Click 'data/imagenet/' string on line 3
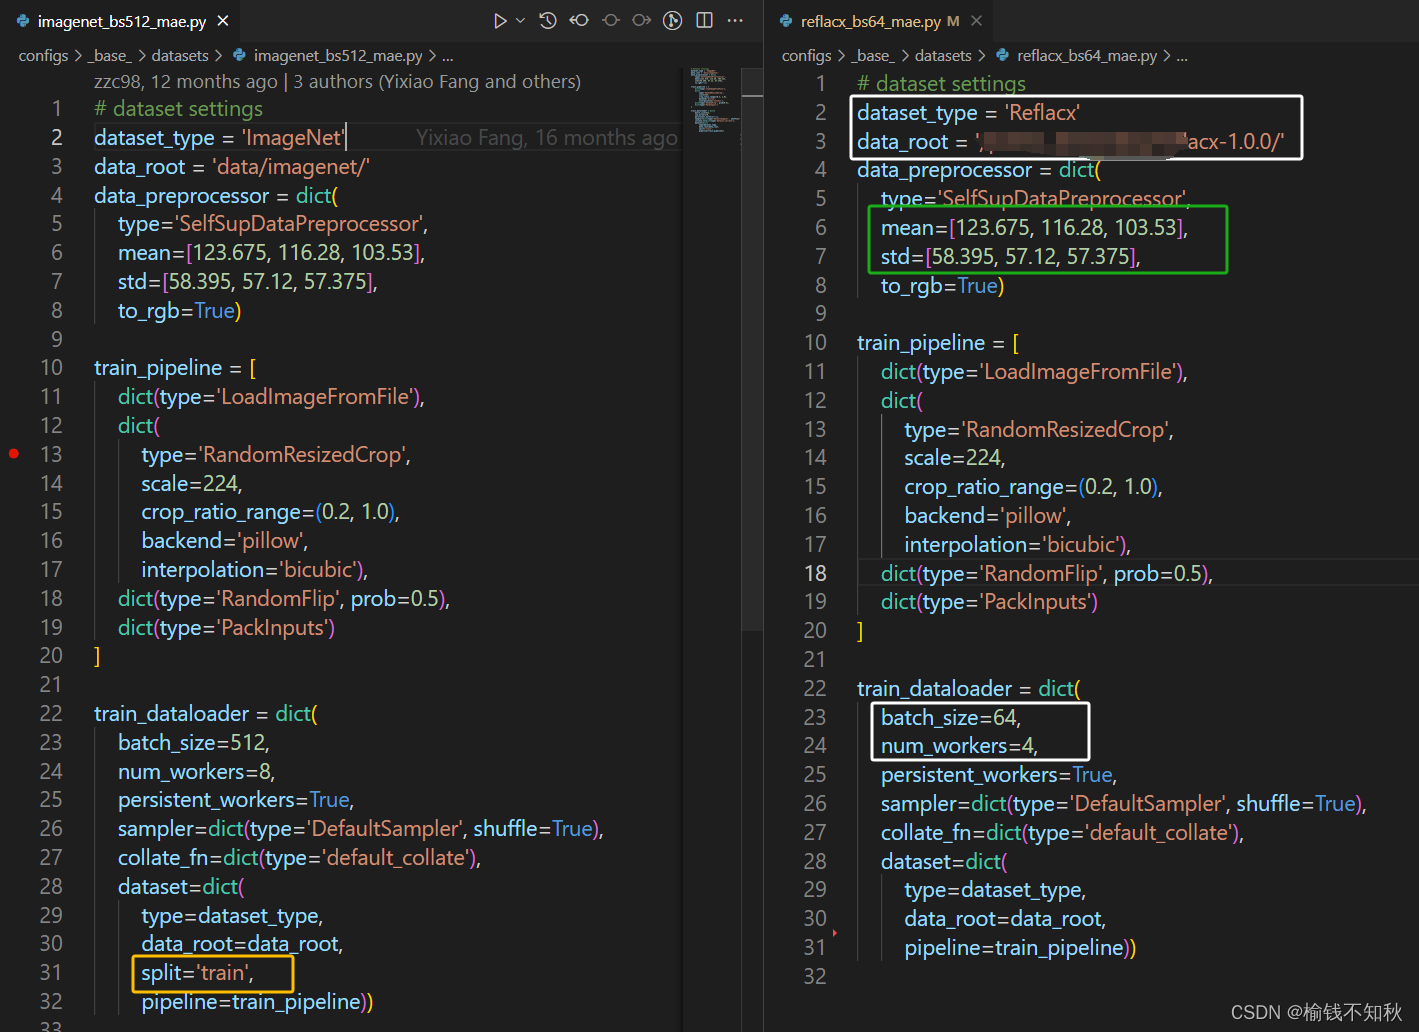Screen dimensions: 1419x1032 (291, 167)
